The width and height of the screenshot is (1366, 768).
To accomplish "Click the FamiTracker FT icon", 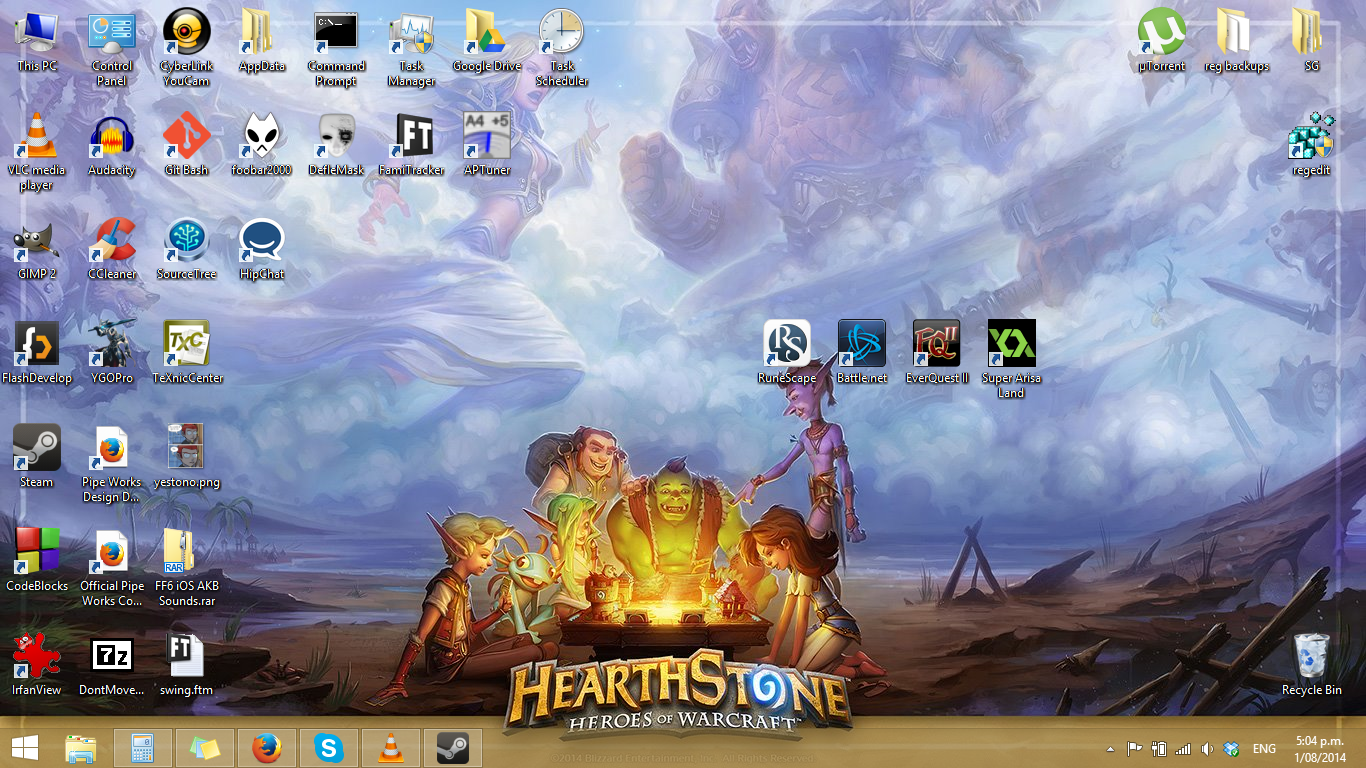I will [x=411, y=145].
